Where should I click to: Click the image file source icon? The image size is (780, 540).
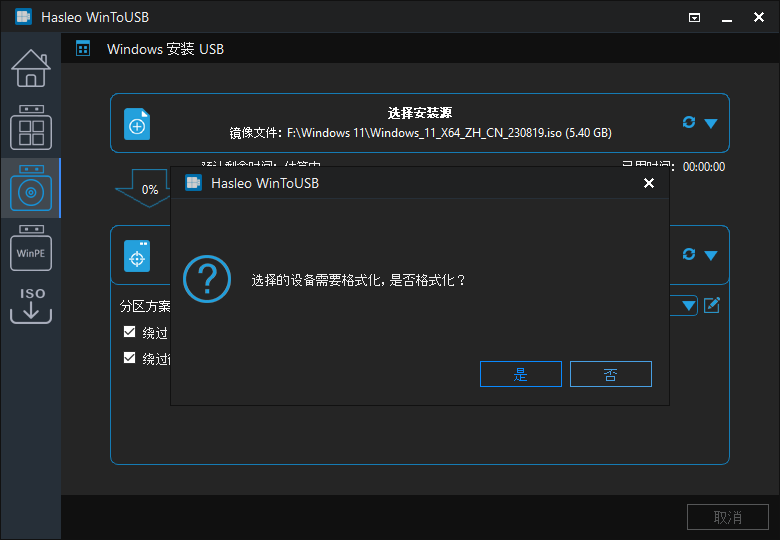click(x=137, y=124)
